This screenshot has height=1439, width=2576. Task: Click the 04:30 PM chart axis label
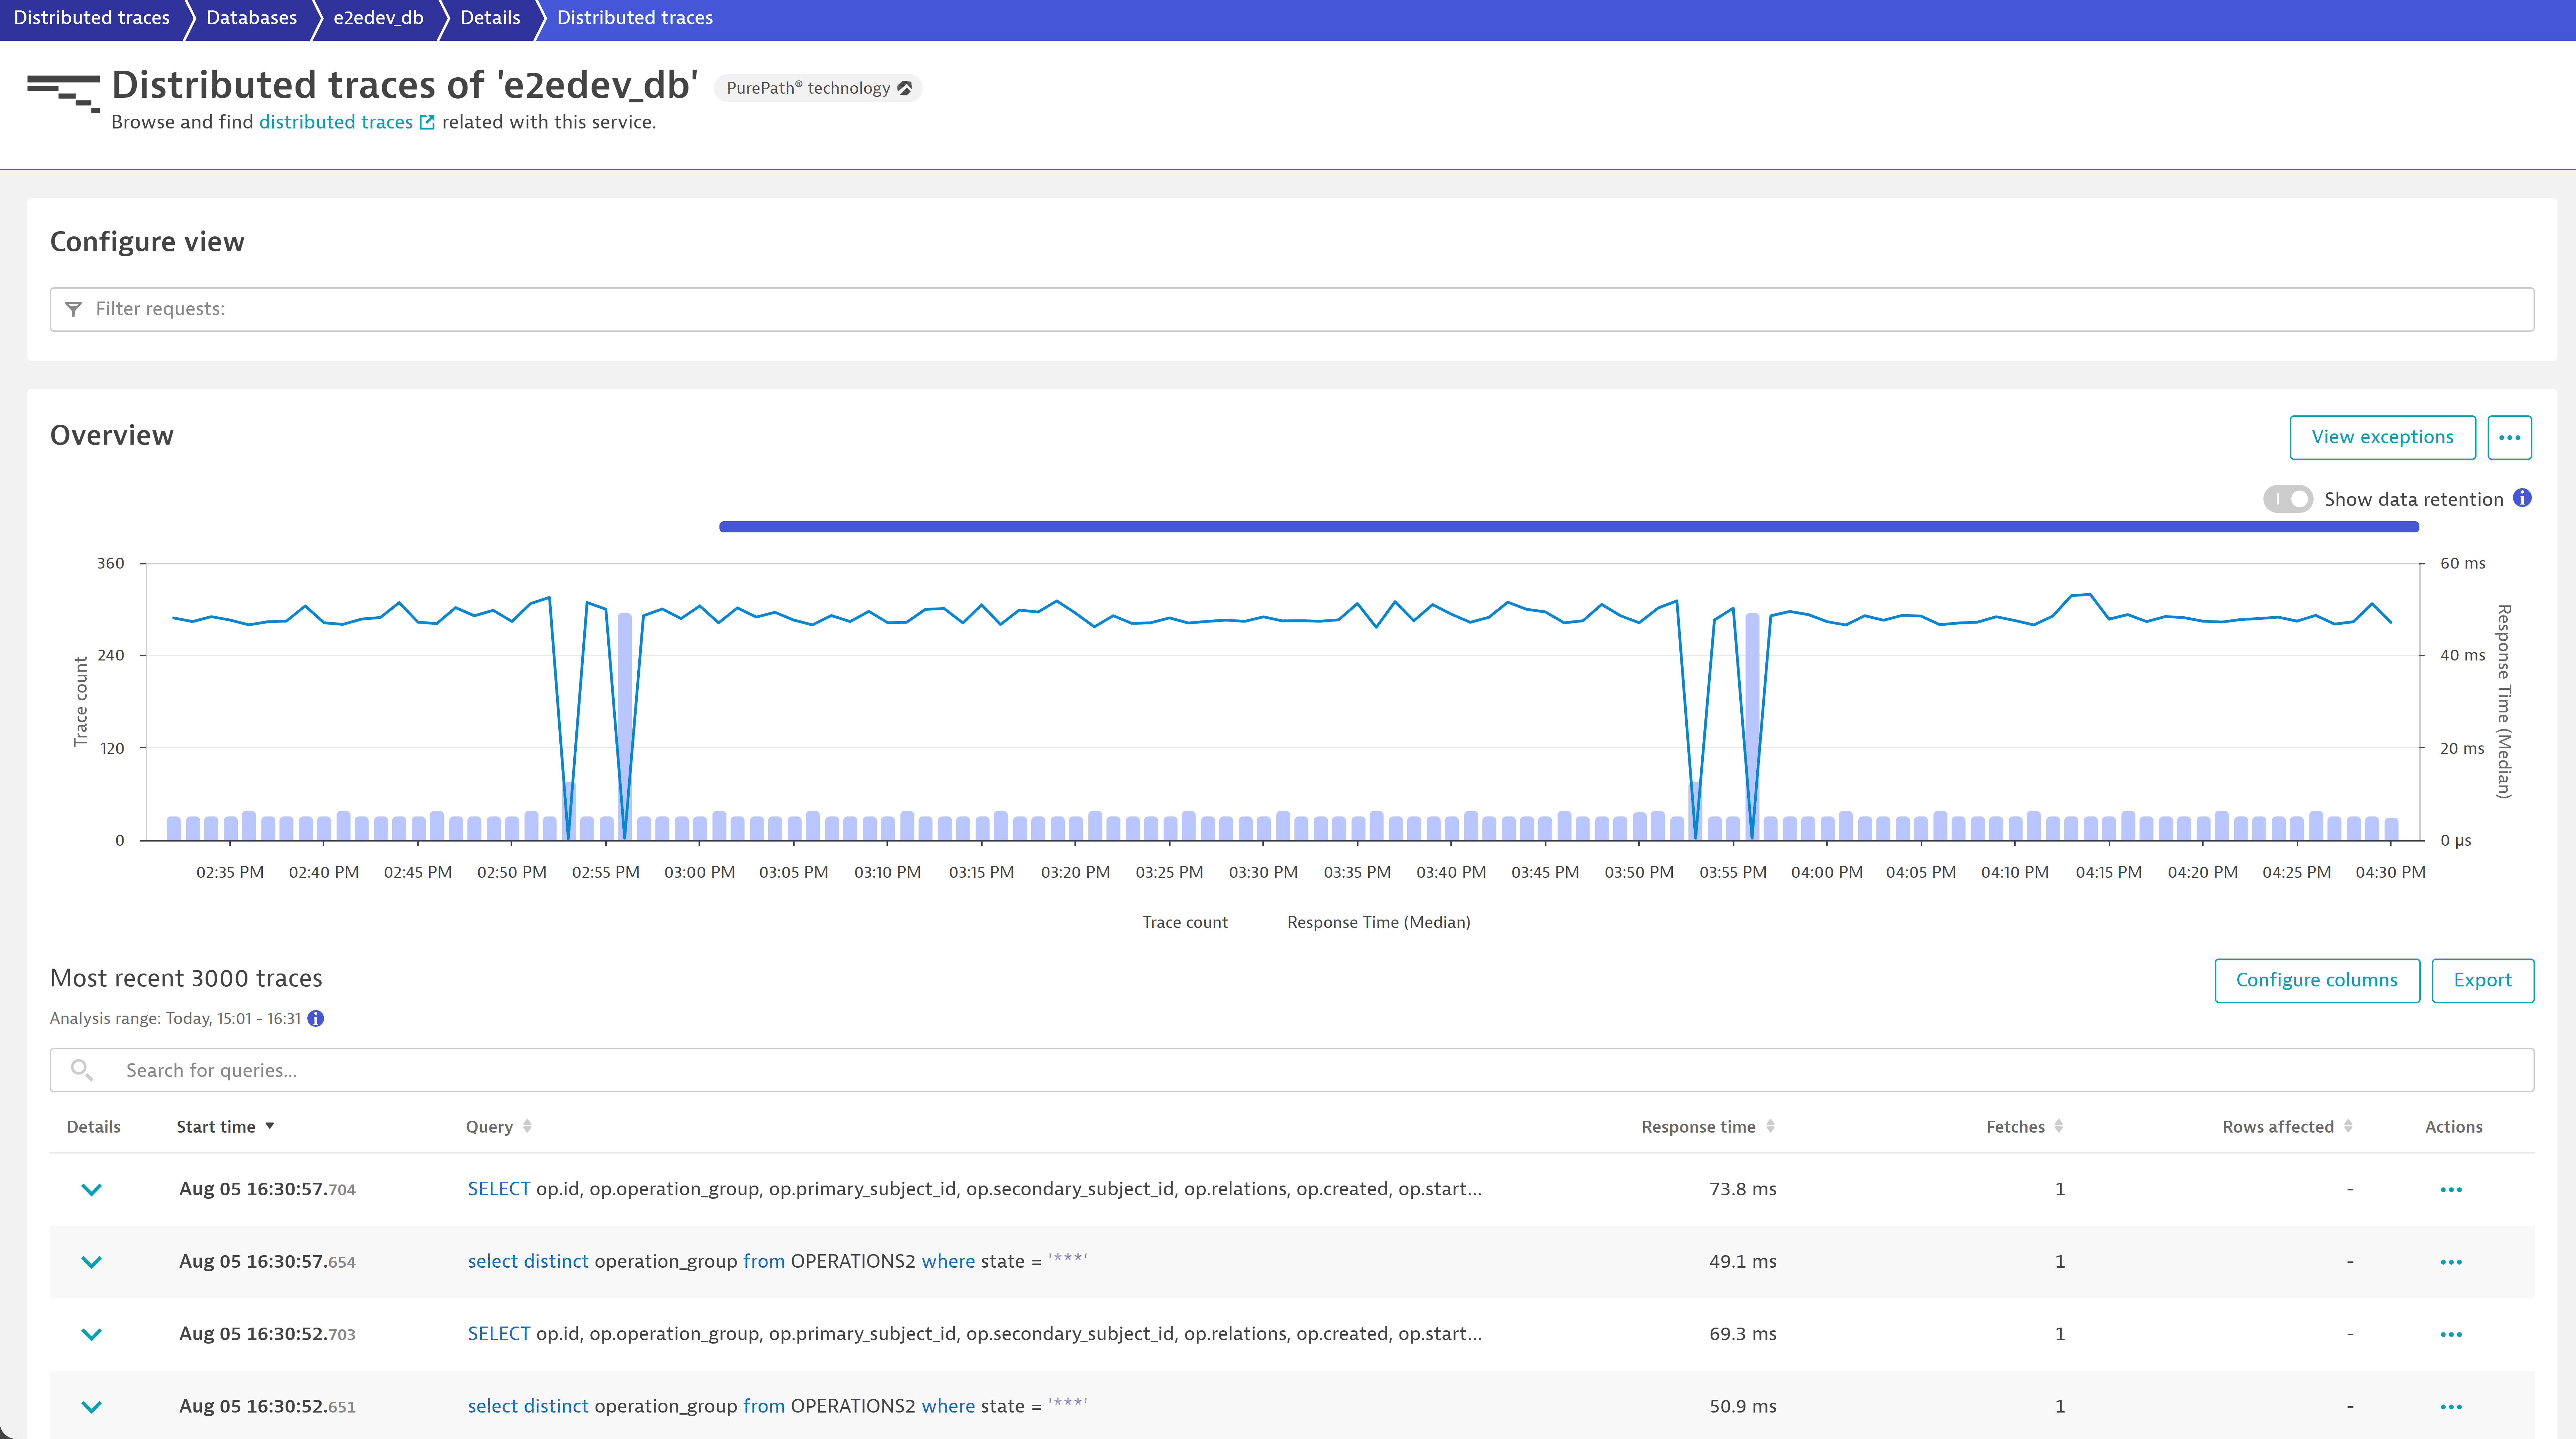pos(2390,872)
